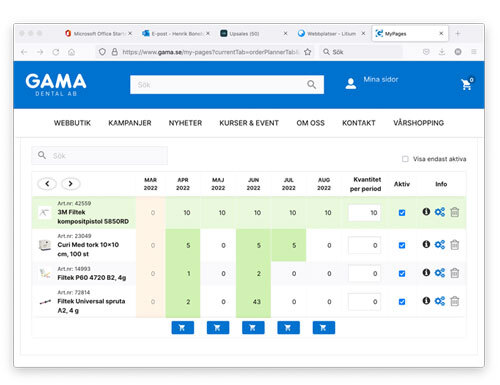Go to the GAMA Dental AB logo home
The width and height of the screenshot is (500, 385).
click(56, 85)
